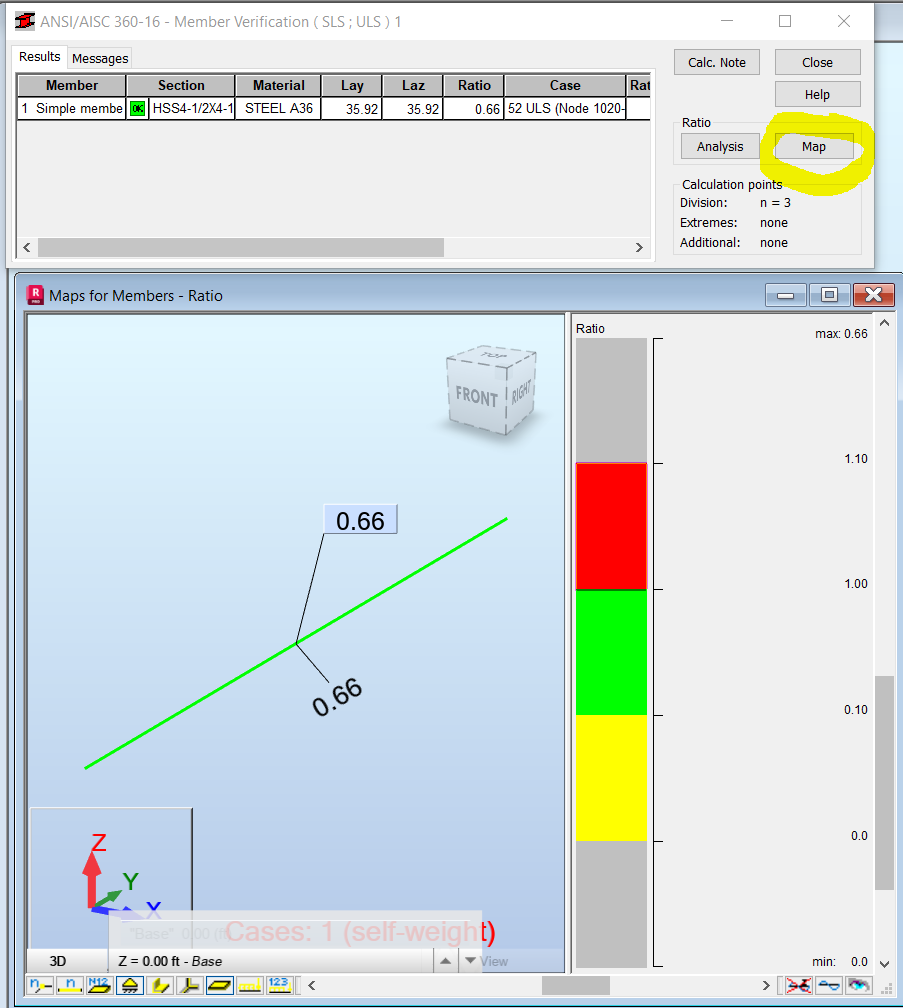This screenshot has width=903, height=1008.
Task: Open the screen capture icon
Action: coord(858,986)
